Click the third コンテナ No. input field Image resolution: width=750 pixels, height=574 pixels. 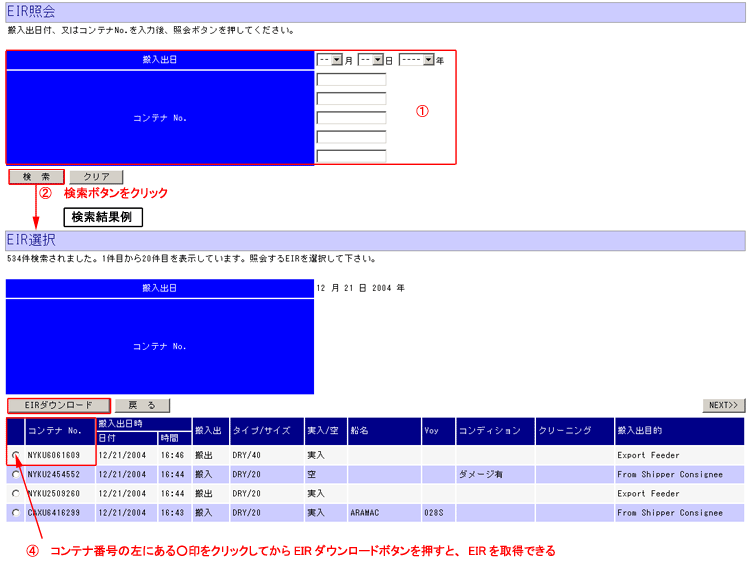click(351, 117)
